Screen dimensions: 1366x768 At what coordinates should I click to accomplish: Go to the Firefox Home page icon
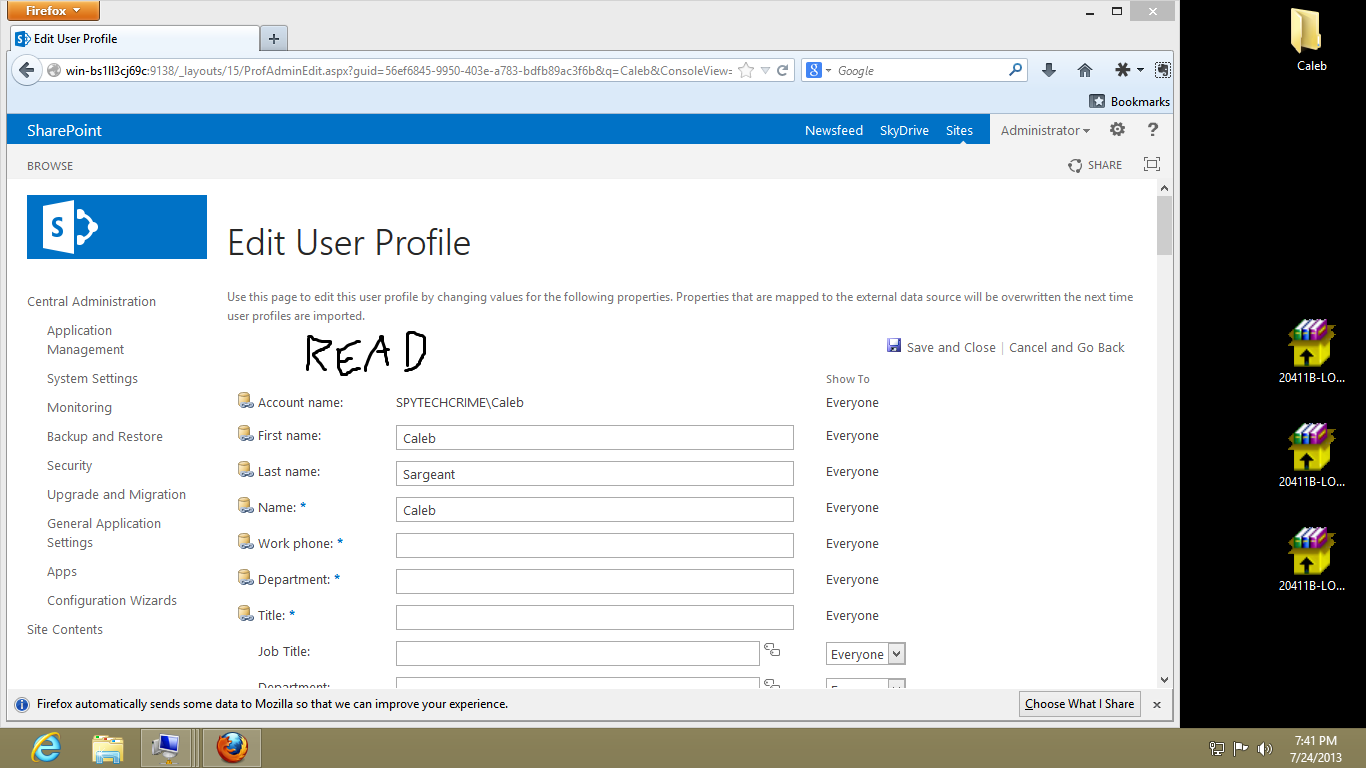(x=1085, y=70)
